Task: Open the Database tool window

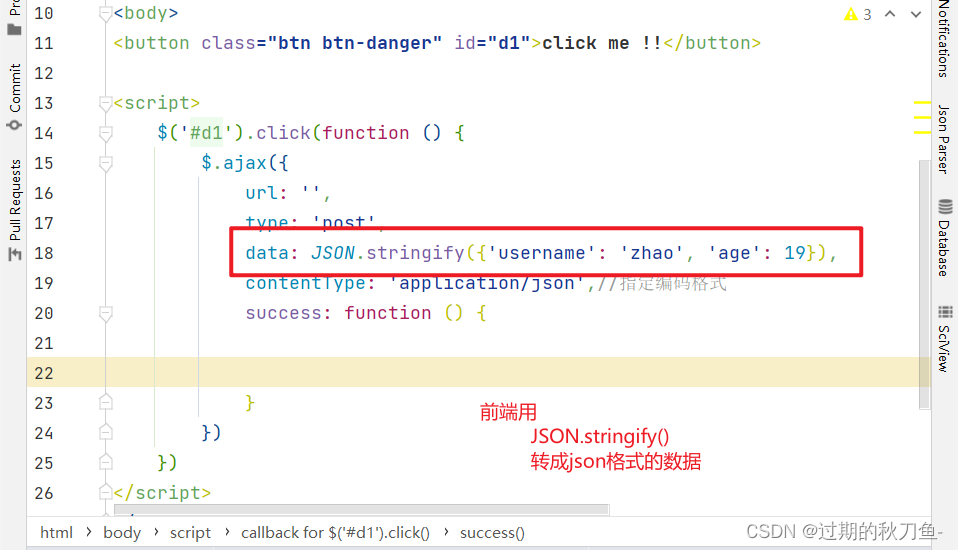Action: [945, 238]
